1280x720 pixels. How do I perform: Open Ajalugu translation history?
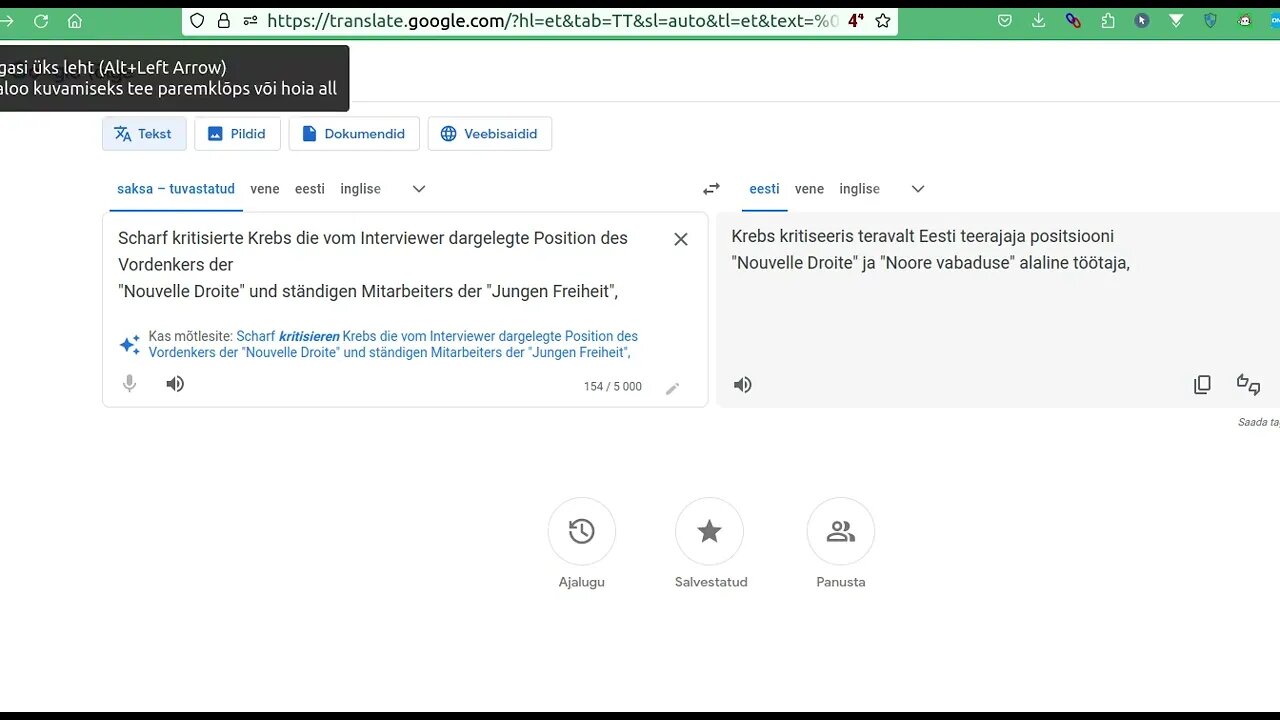[x=582, y=531]
